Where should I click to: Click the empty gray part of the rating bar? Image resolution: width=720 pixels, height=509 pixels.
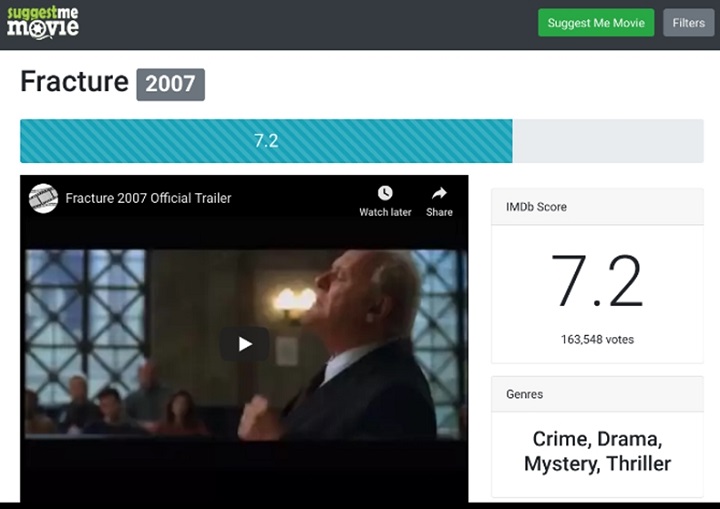(x=607, y=141)
